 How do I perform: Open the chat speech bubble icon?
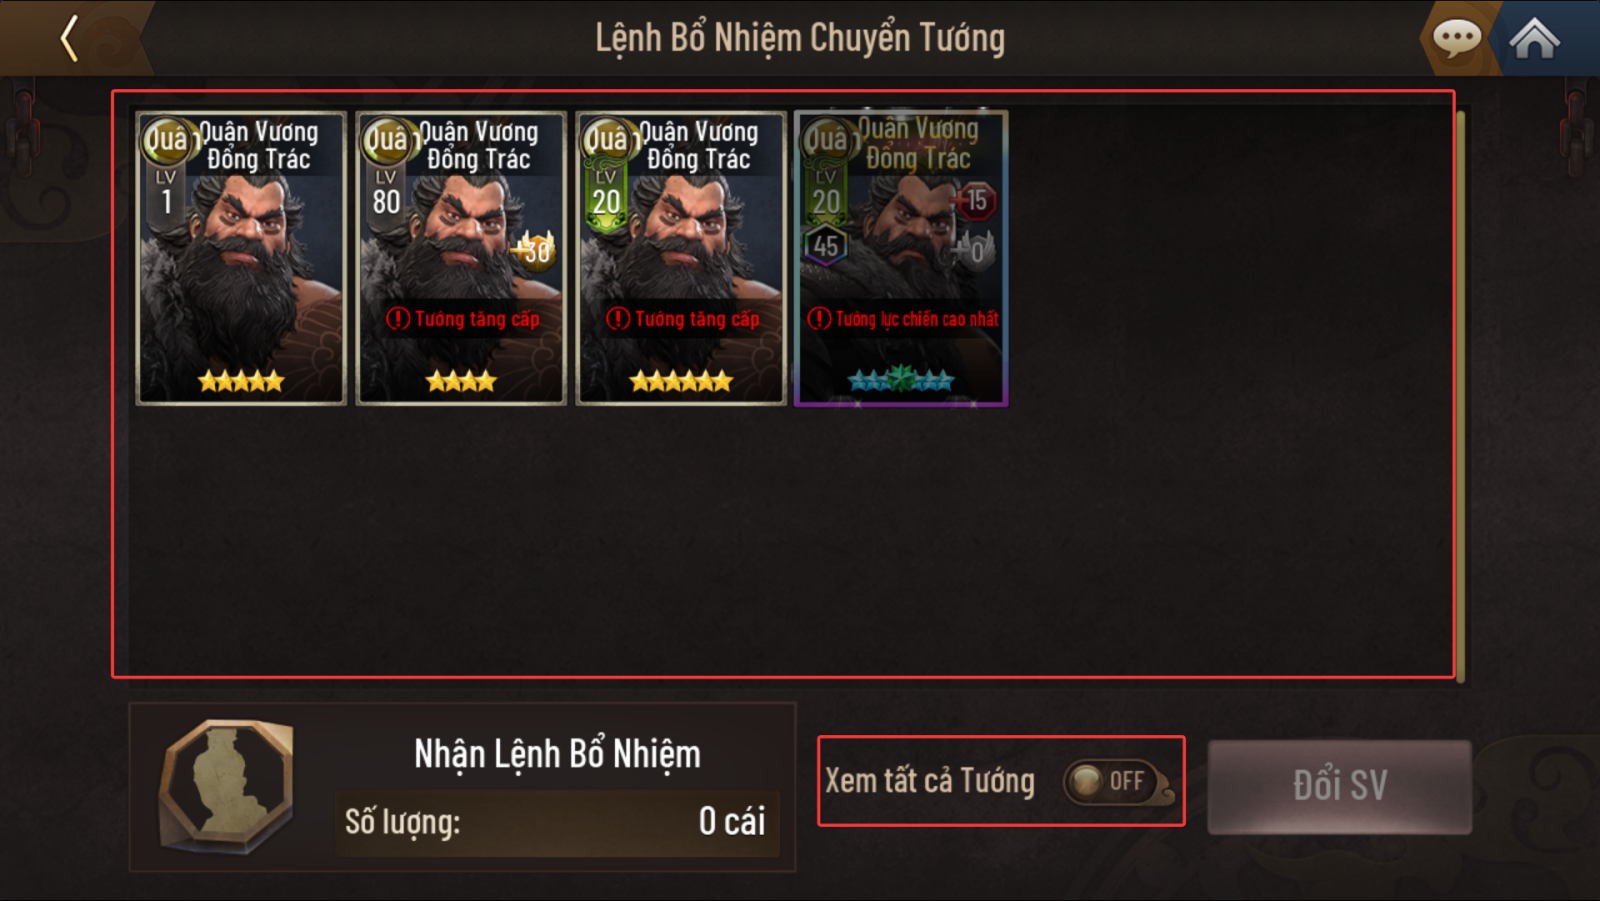click(1457, 39)
